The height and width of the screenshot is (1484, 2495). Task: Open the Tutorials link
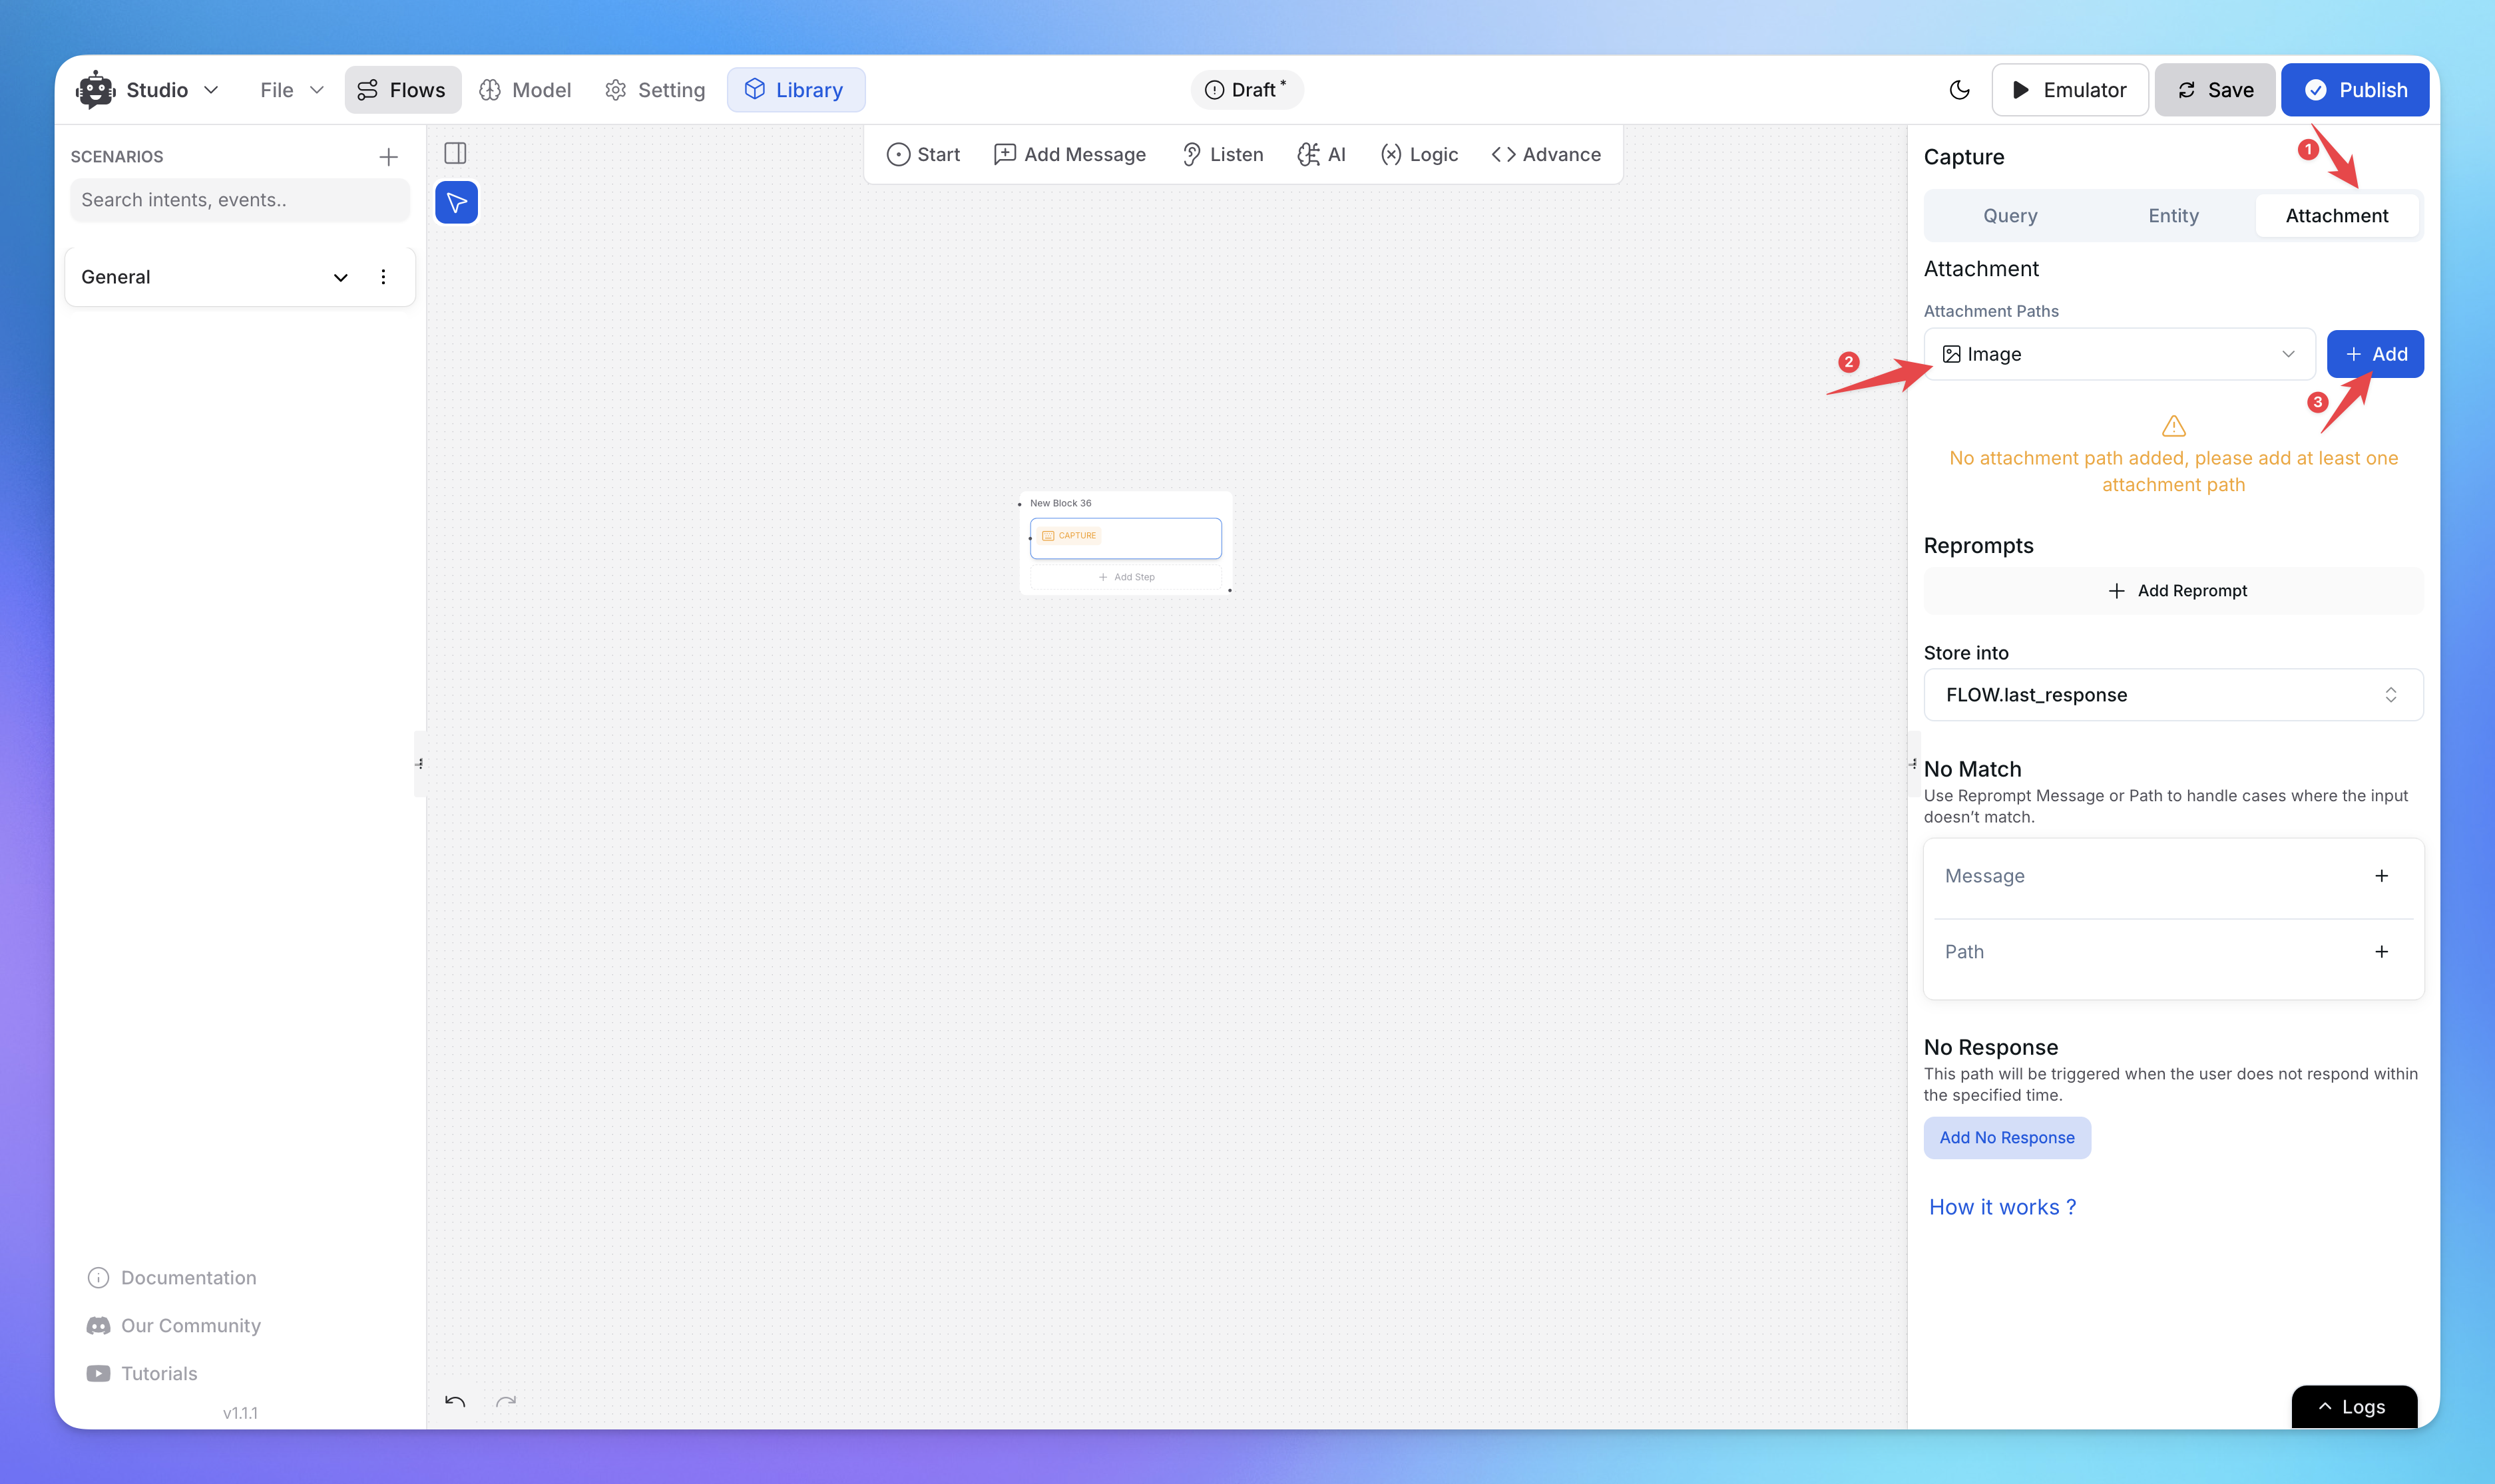(142, 1374)
